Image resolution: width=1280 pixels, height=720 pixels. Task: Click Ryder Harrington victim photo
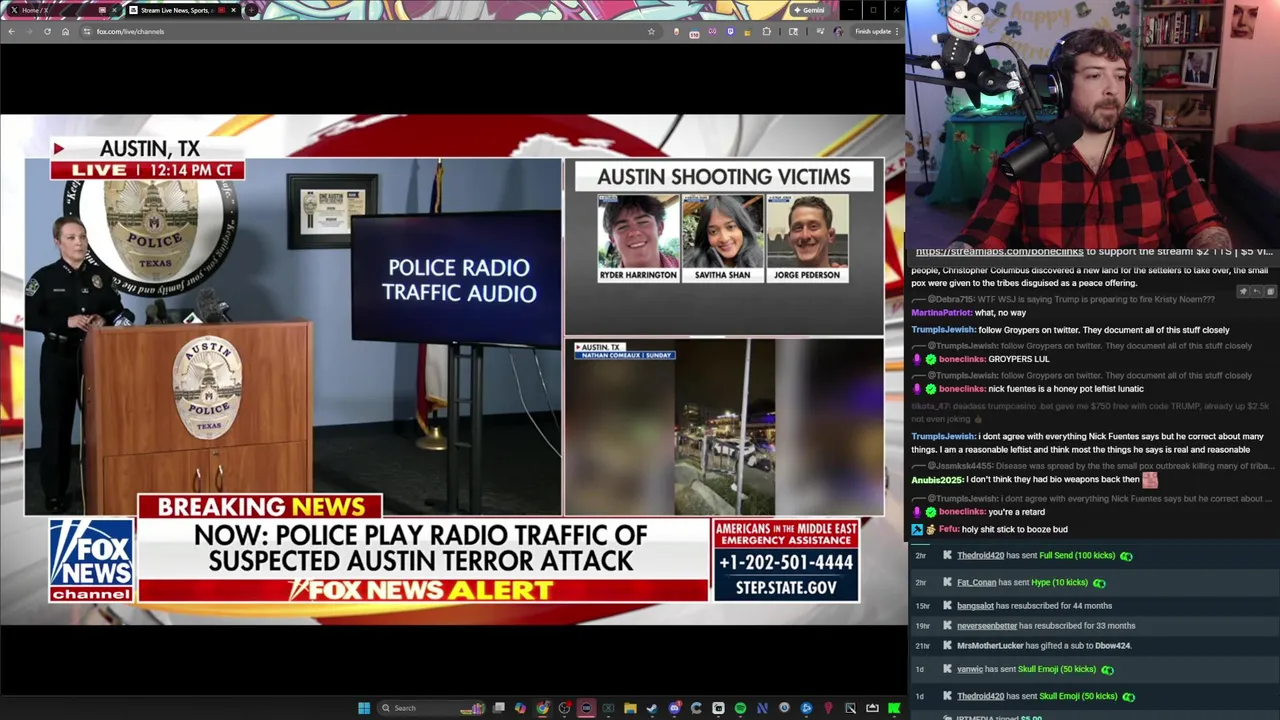[638, 230]
